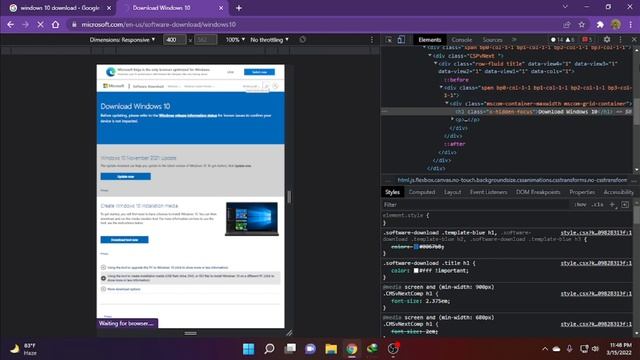The height and width of the screenshot is (360, 640).
Task: Click the Windows release information status link
Action: (x=188, y=116)
